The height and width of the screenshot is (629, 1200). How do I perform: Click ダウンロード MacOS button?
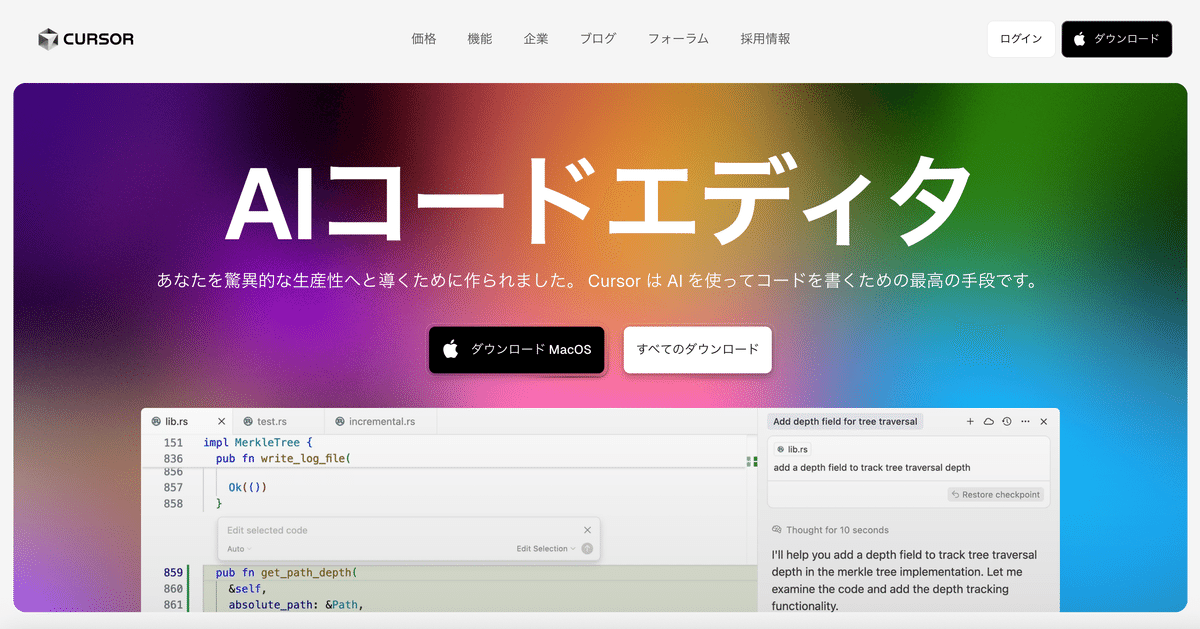point(516,350)
